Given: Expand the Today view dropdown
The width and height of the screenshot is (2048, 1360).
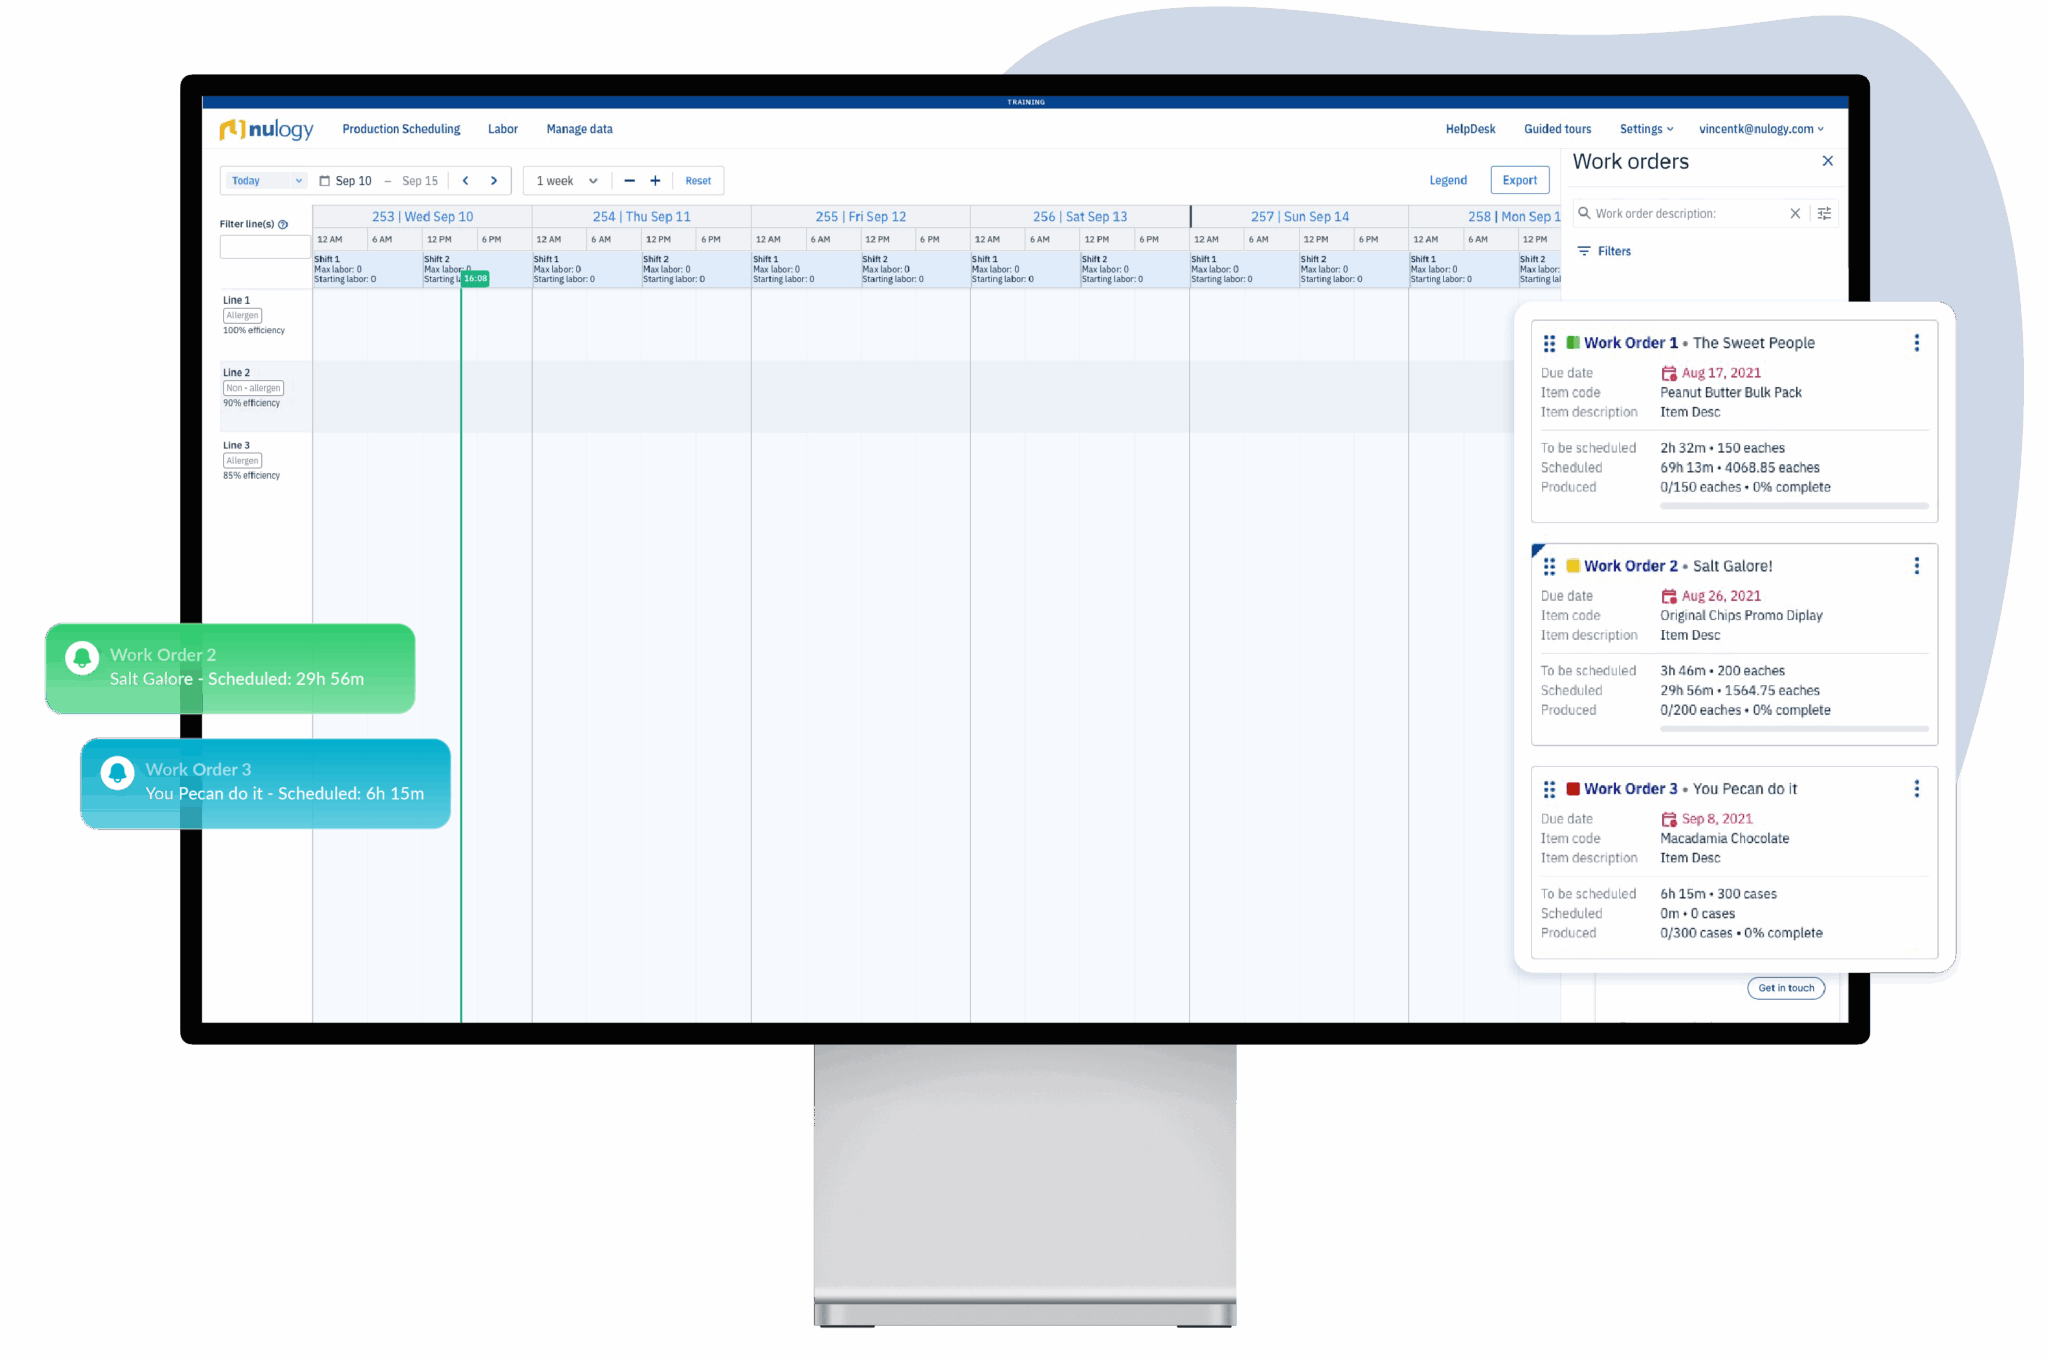Looking at the screenshot, I should [263, 180].
